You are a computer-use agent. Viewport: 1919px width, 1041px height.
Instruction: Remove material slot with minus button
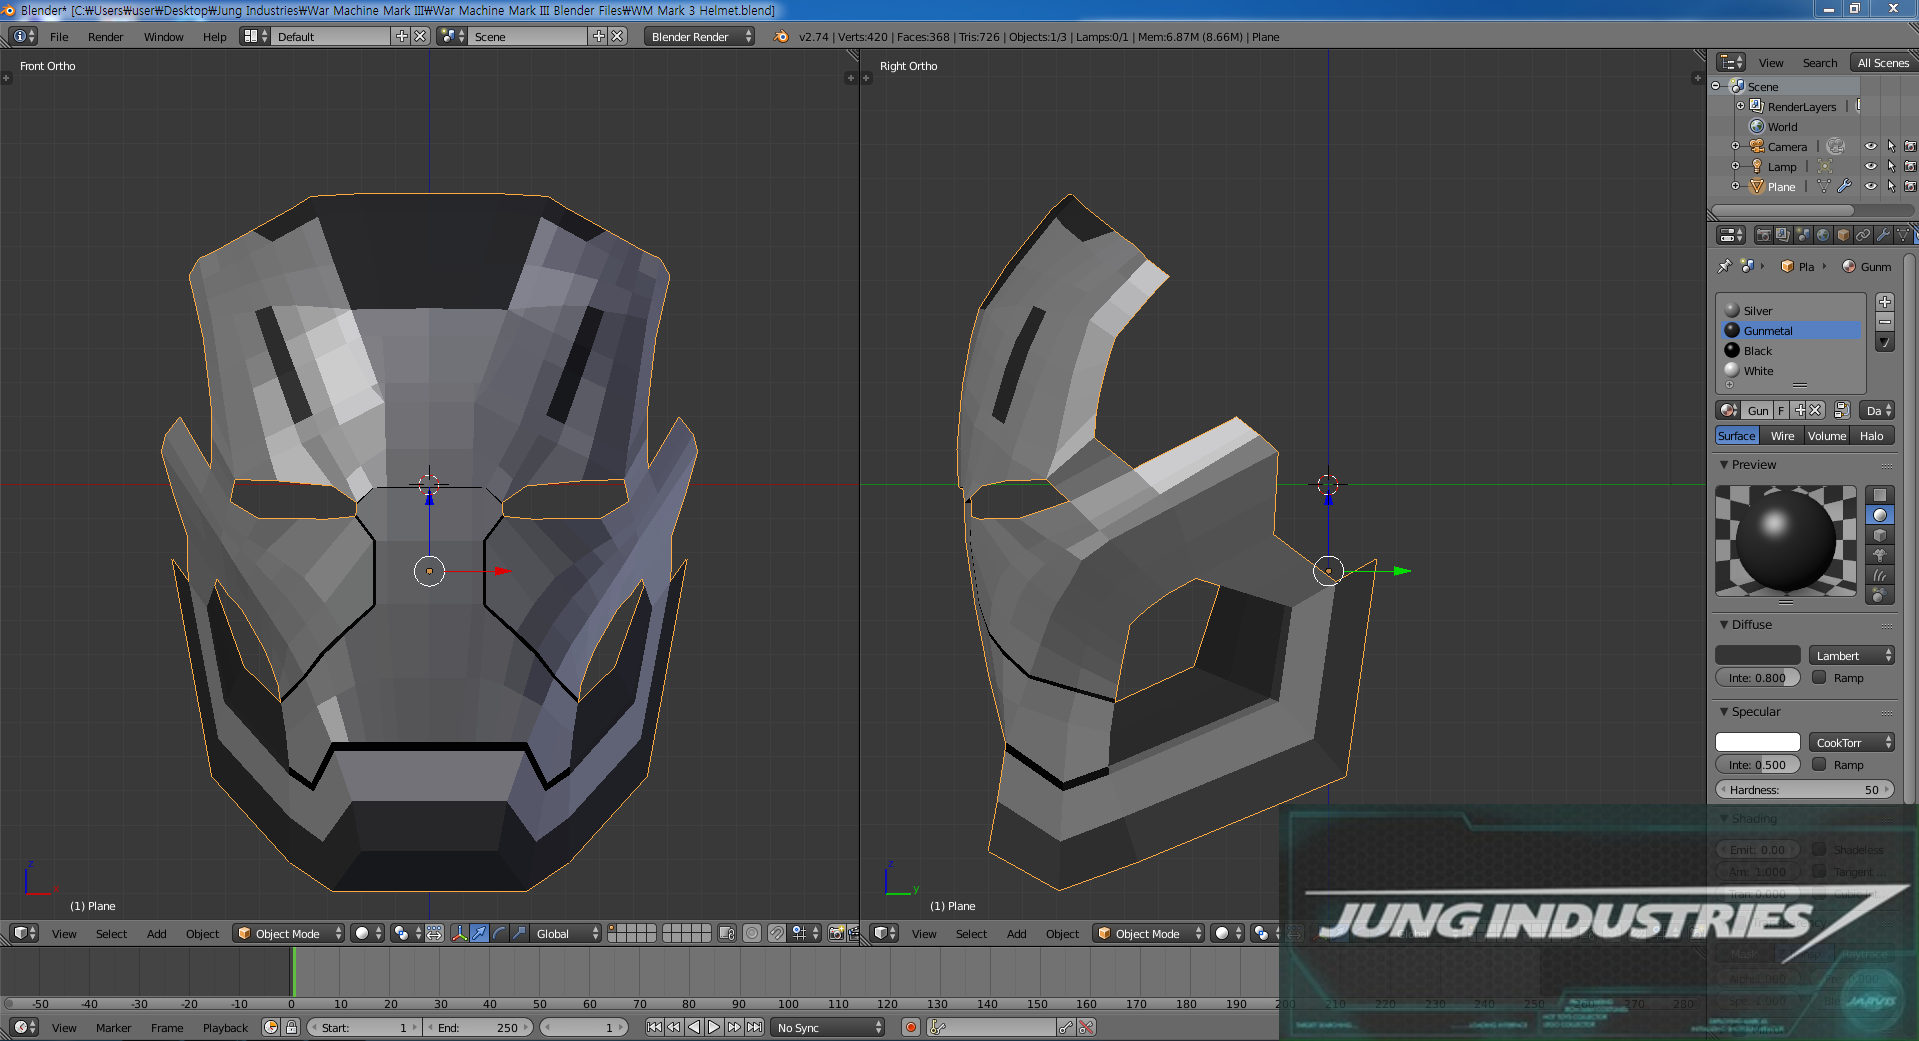point(1885,322)
